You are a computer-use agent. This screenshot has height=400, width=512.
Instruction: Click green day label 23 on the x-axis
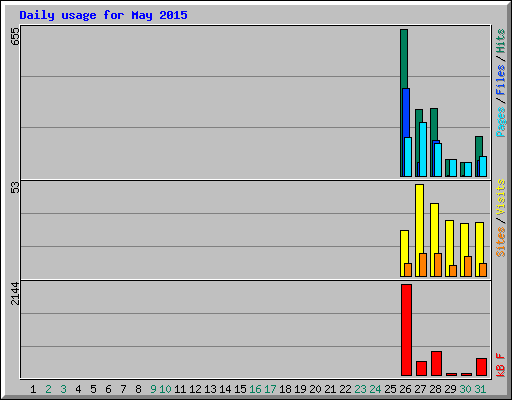pos(360,389)
